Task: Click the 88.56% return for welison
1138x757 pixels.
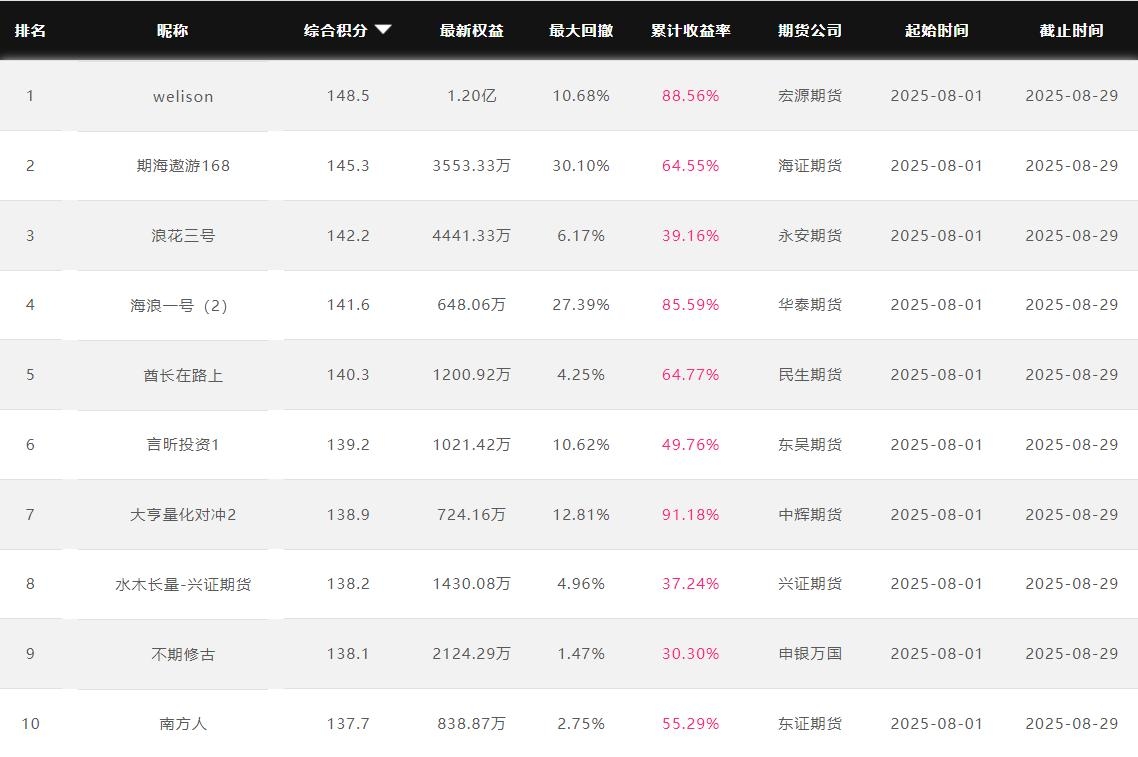Action: click(x=690, y=96)
